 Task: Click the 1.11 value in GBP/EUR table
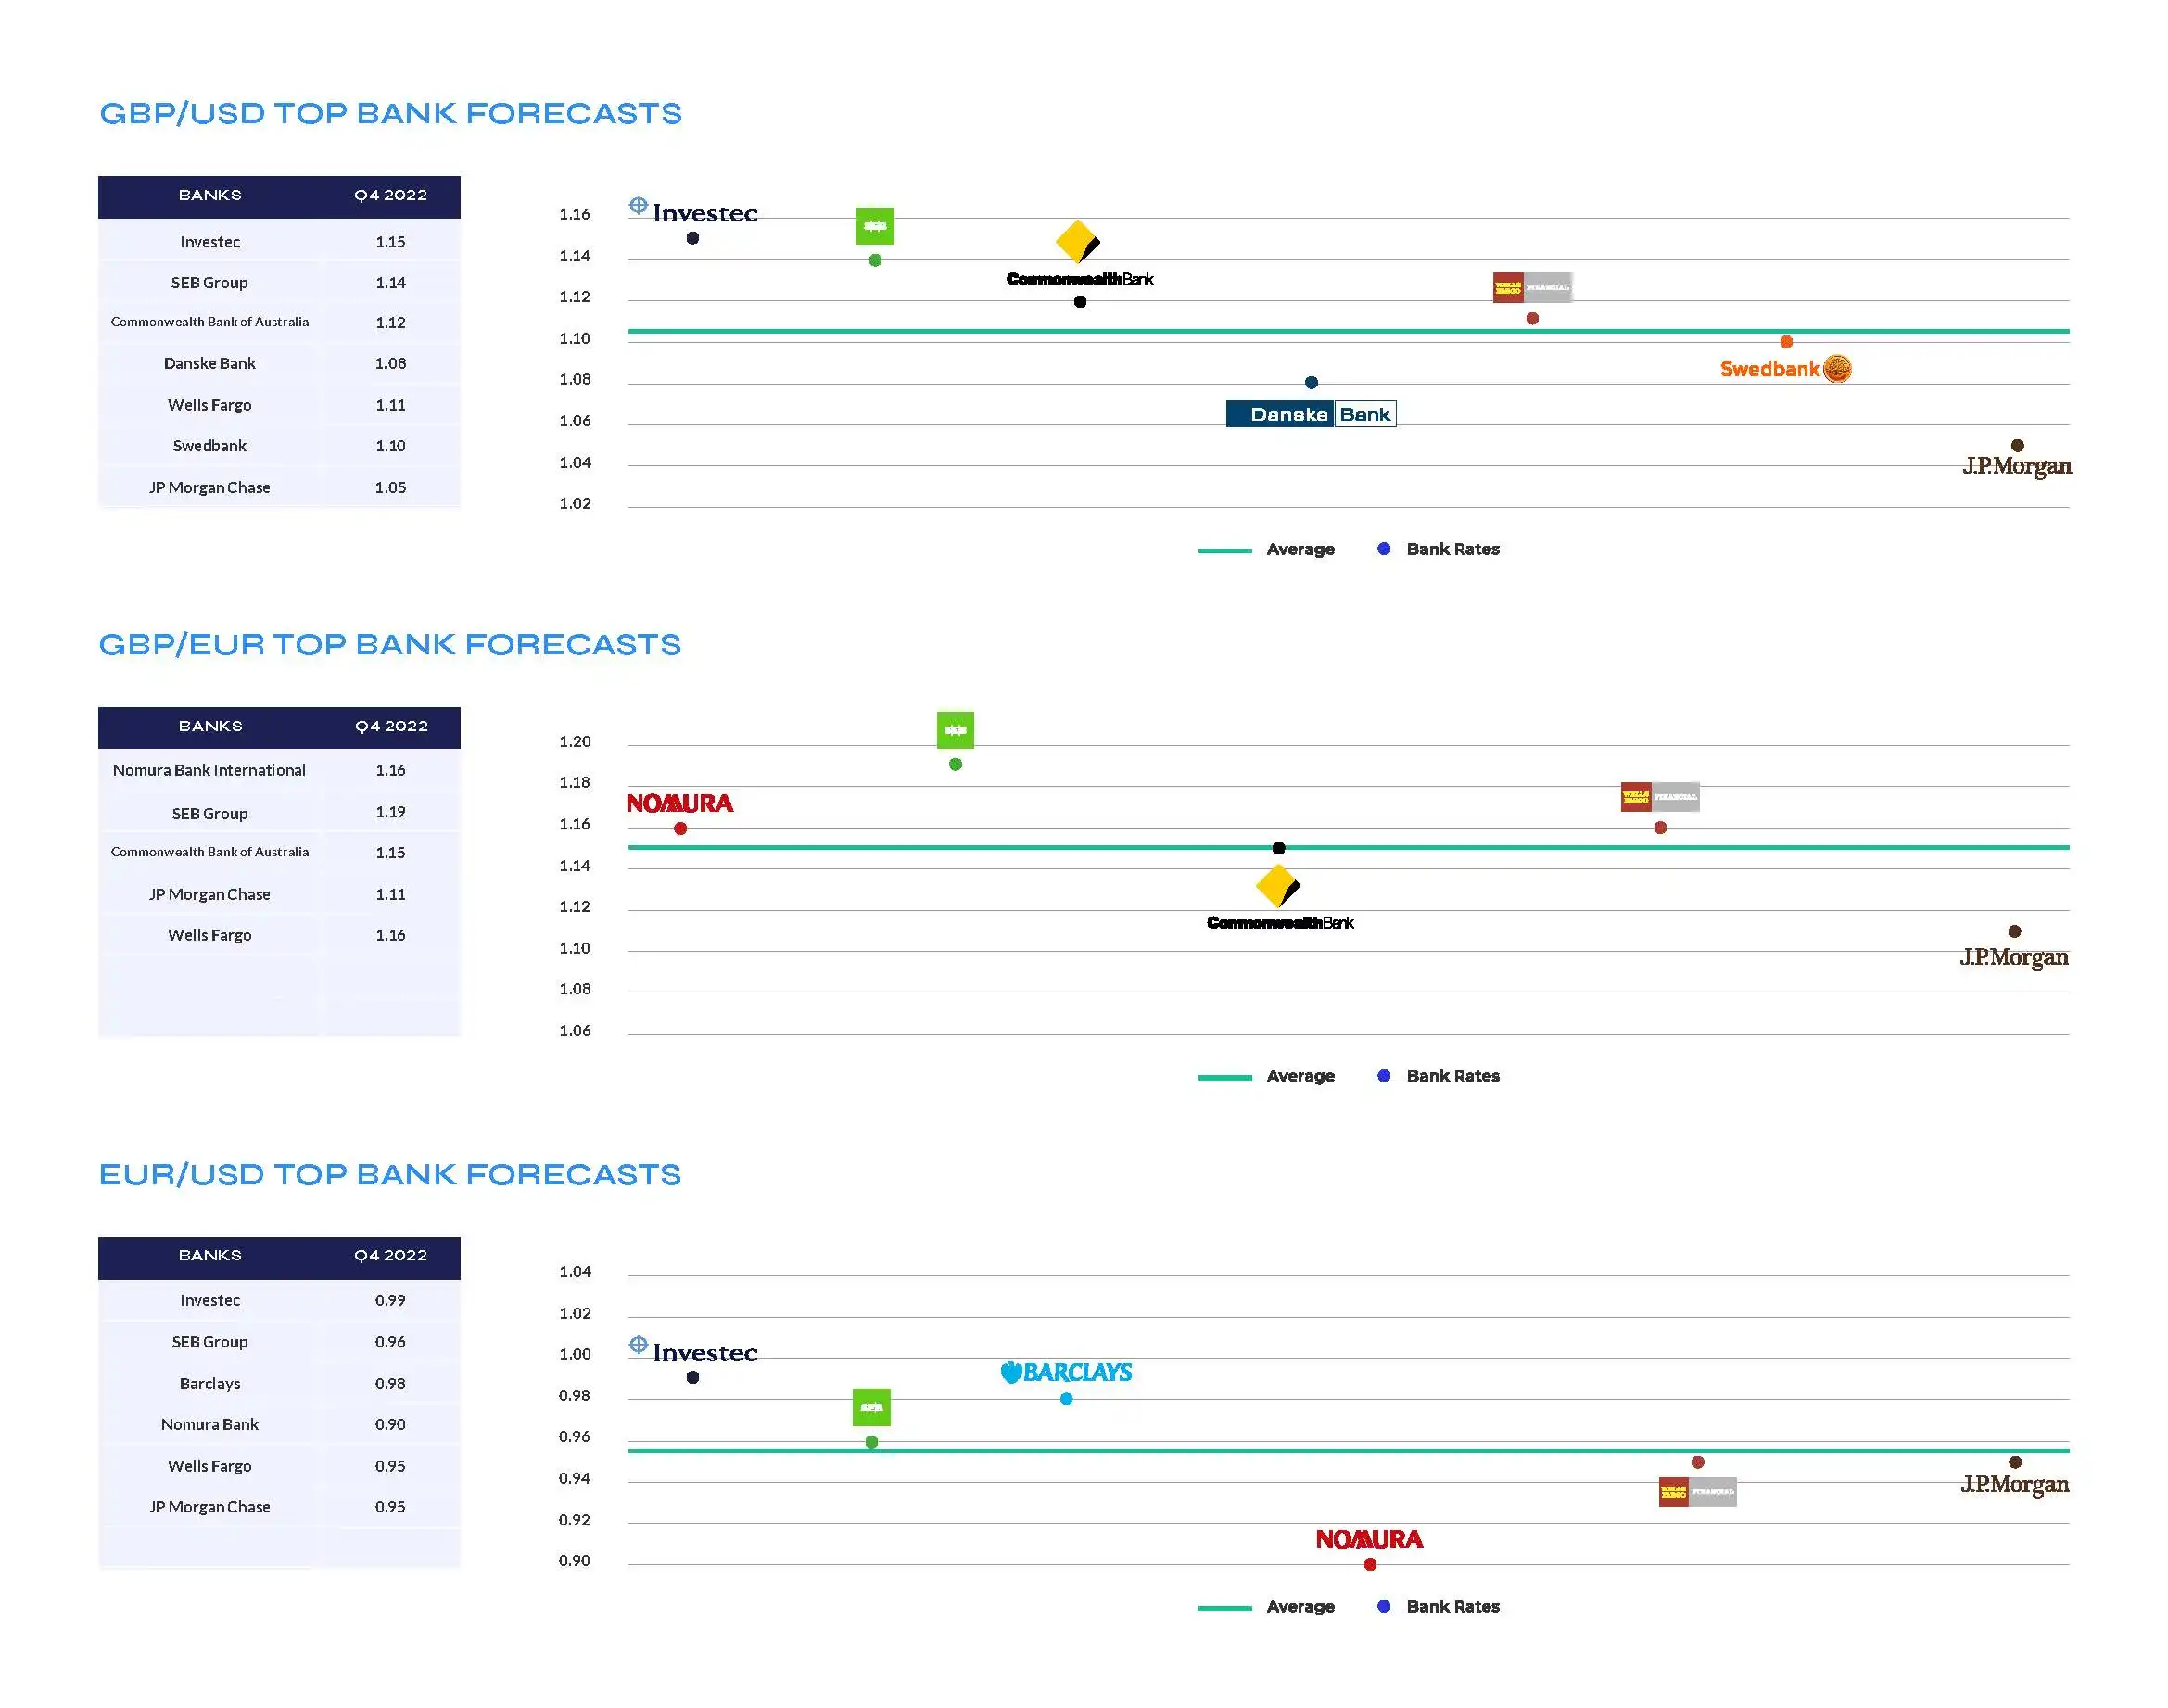coord(391,894)
